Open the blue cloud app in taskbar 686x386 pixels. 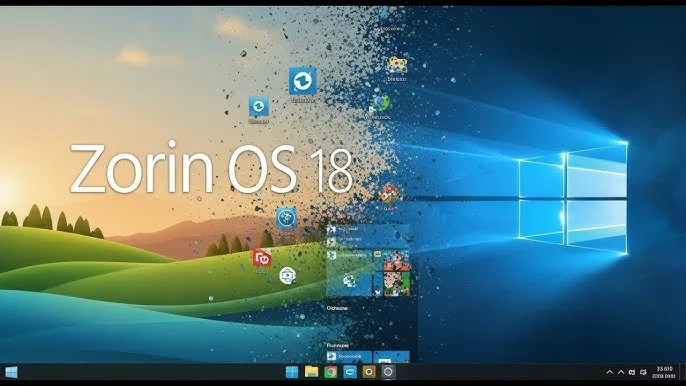pyautogui.click(x=350, y=372)
